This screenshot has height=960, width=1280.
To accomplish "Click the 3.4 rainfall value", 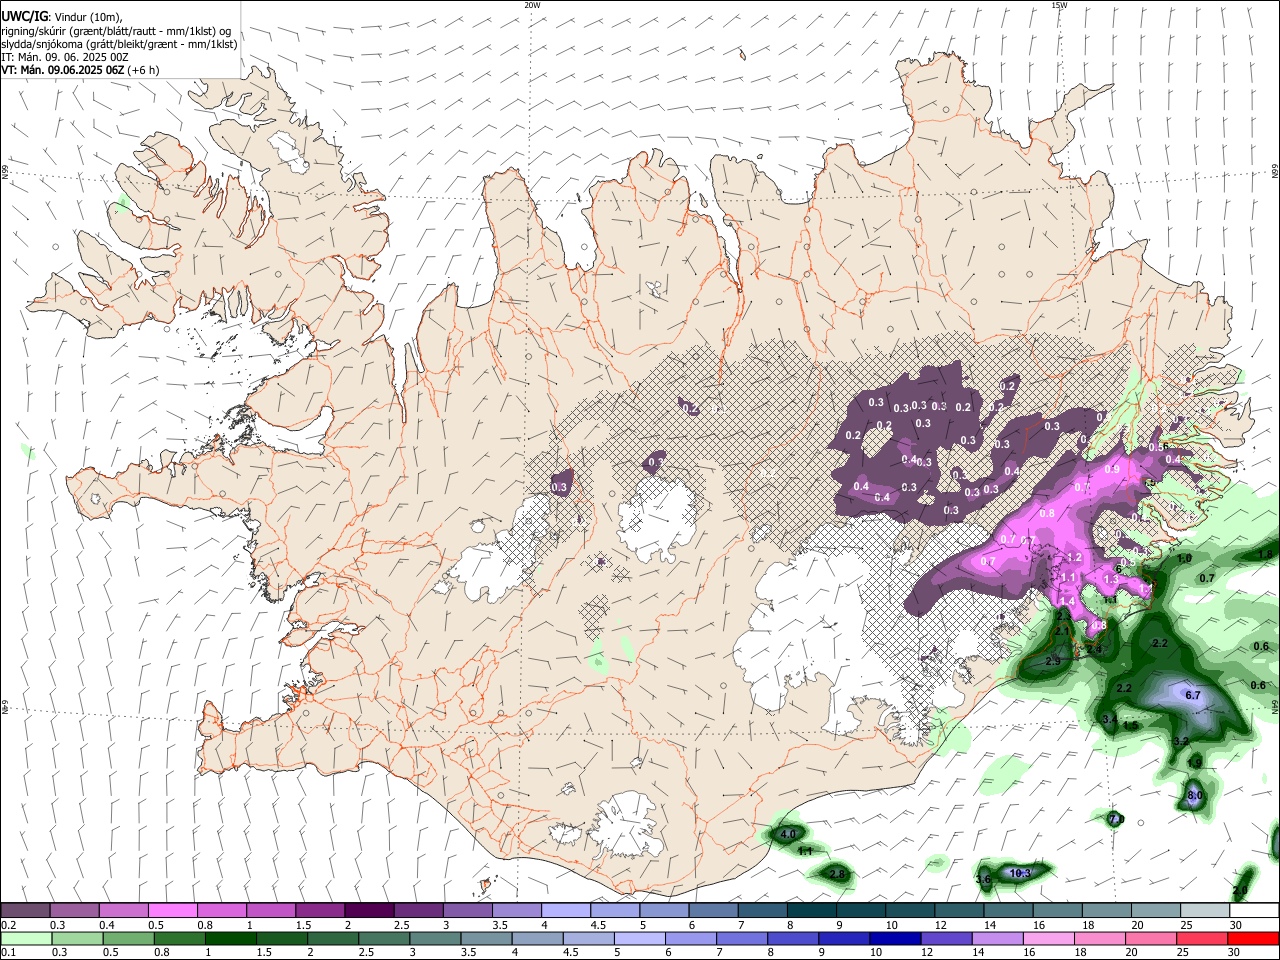I will (1110, 720).
